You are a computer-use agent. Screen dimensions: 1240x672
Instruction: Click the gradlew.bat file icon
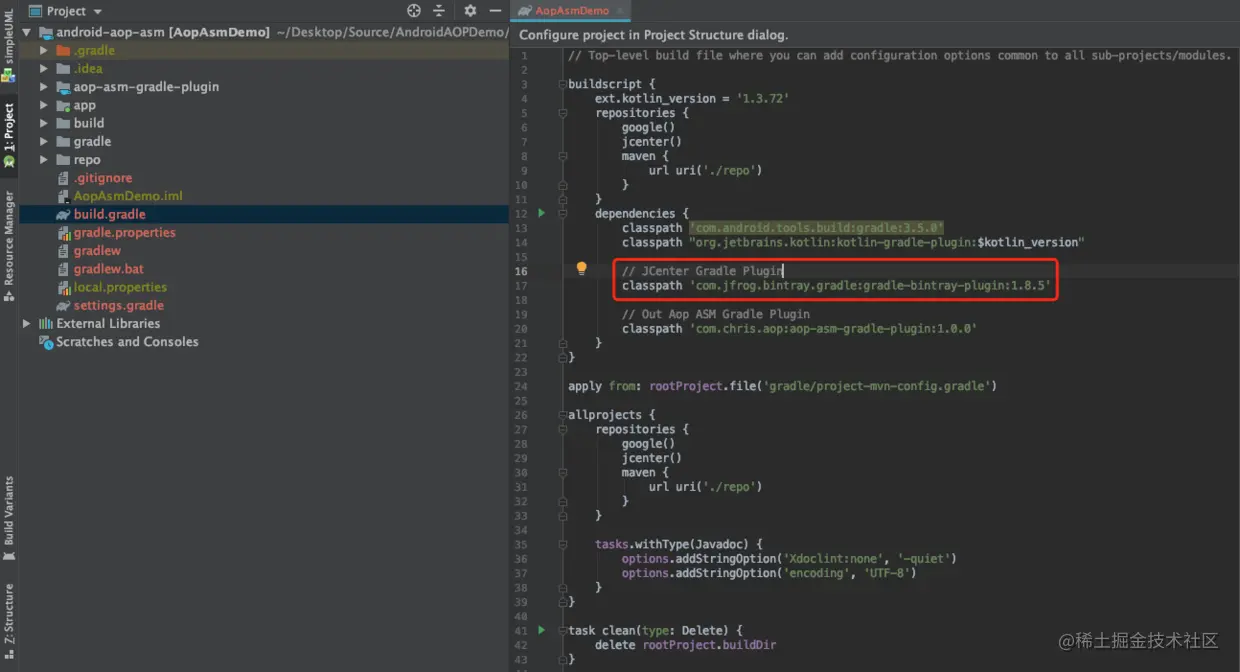tap(64, 269)
